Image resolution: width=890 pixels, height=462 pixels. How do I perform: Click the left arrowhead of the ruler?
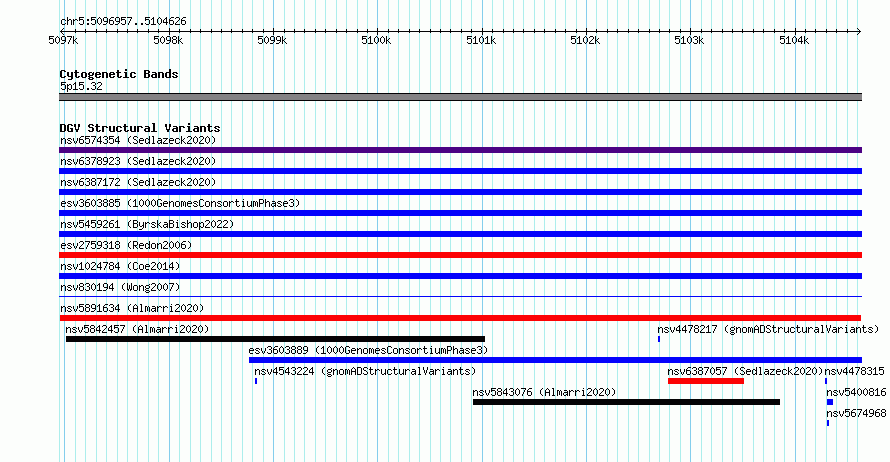62,31
